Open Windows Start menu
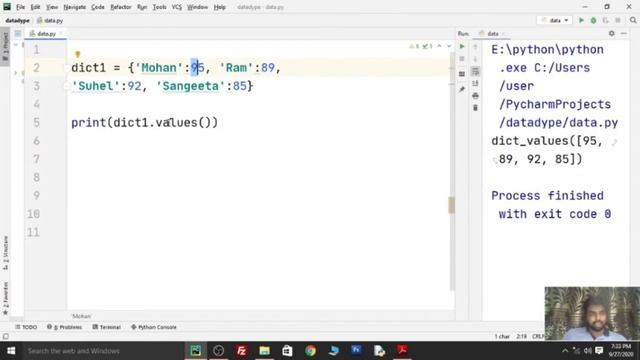 coord(11,351)
